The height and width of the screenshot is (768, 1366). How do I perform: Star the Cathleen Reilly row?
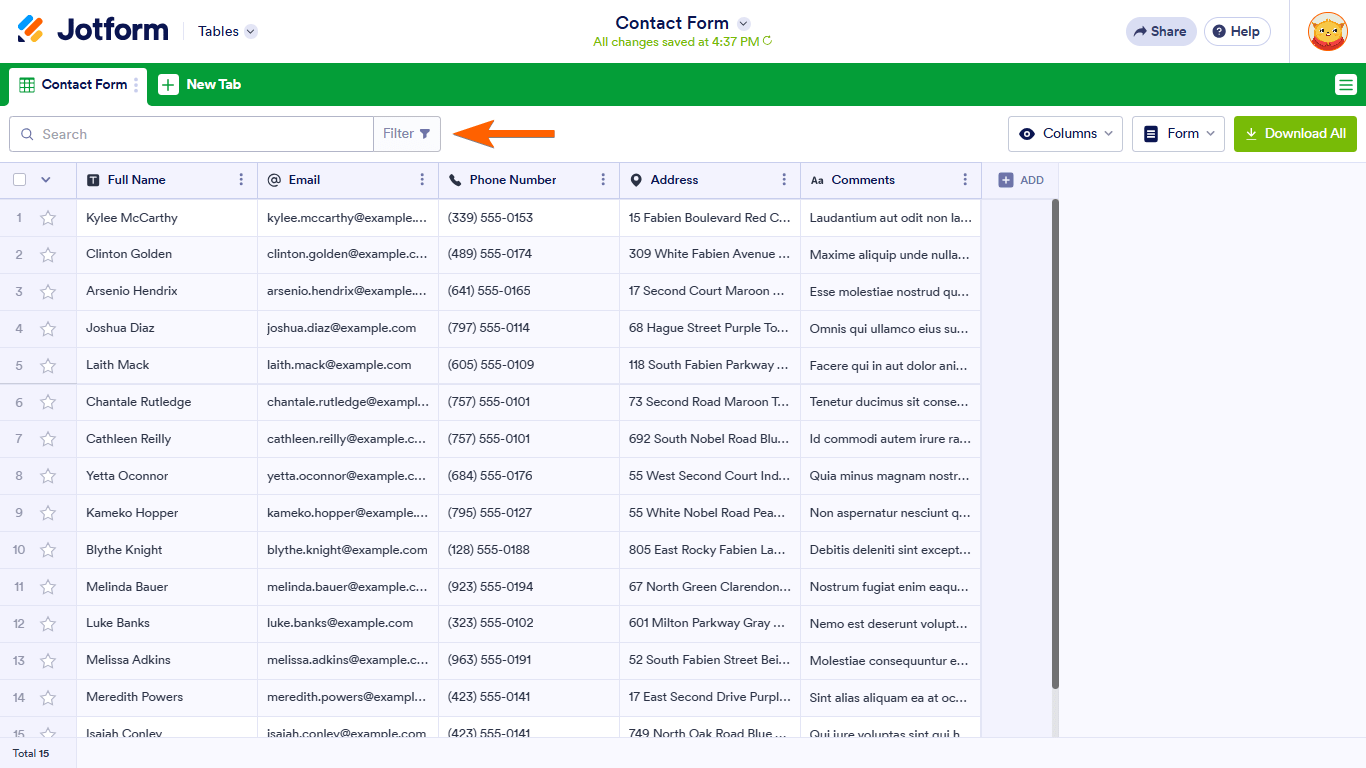48,439
